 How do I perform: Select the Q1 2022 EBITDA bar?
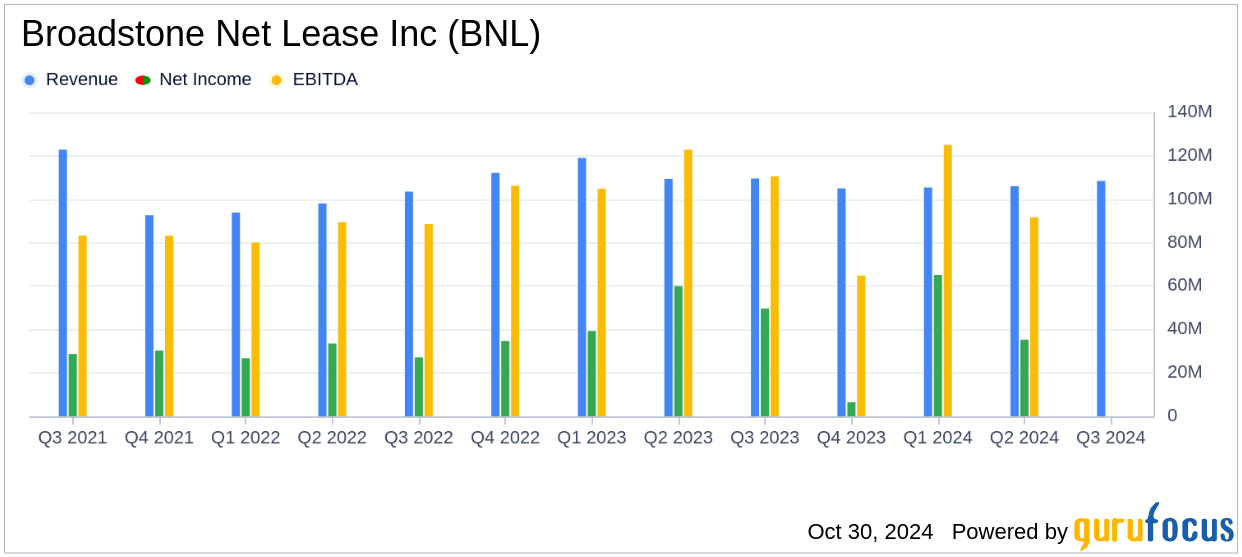pos(255,329)
